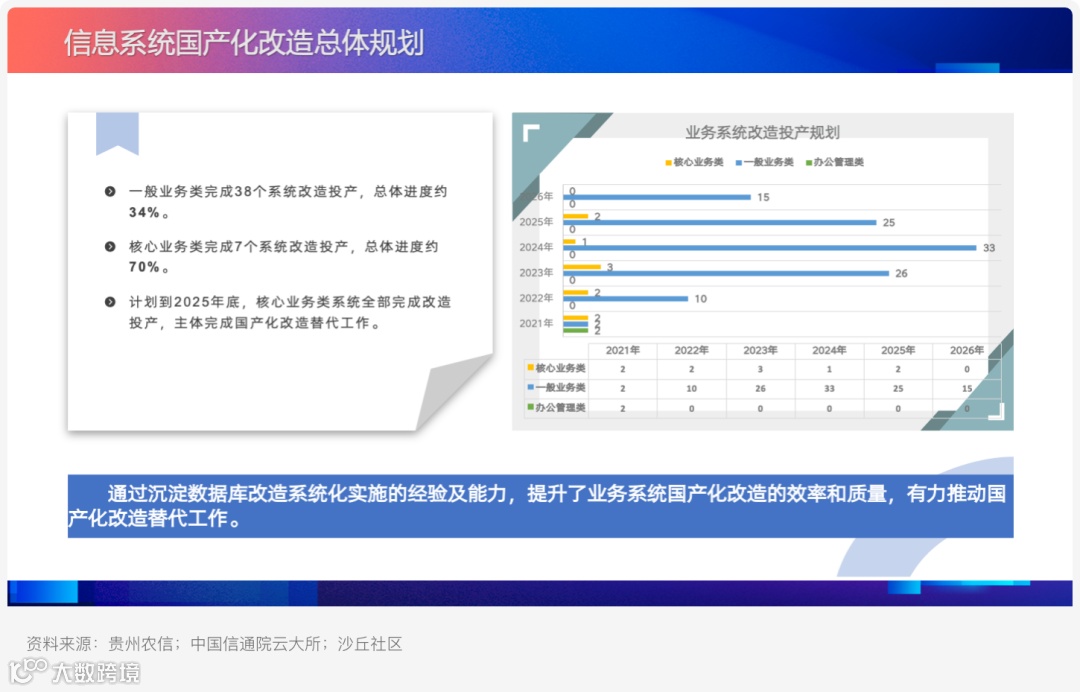The height and width of the screenshot is (692, 1080).
Task: Click blue 一般业务类 swatch in top chart legend
Action: tap(738, 162)
